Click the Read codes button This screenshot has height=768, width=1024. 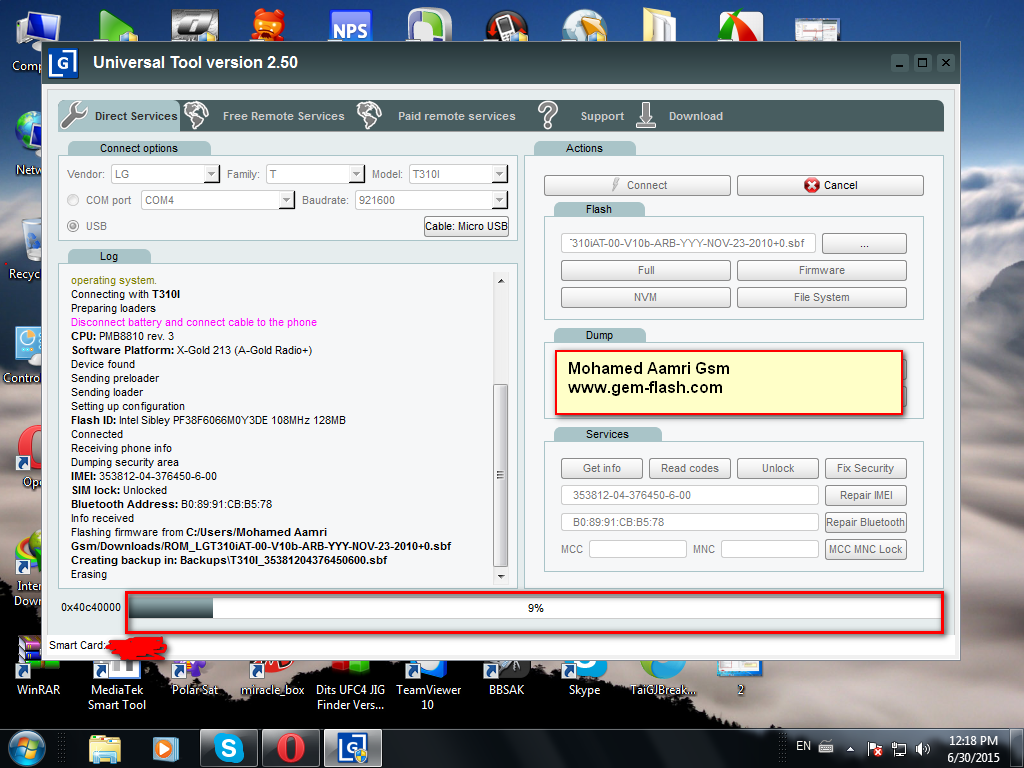(690, 468)
